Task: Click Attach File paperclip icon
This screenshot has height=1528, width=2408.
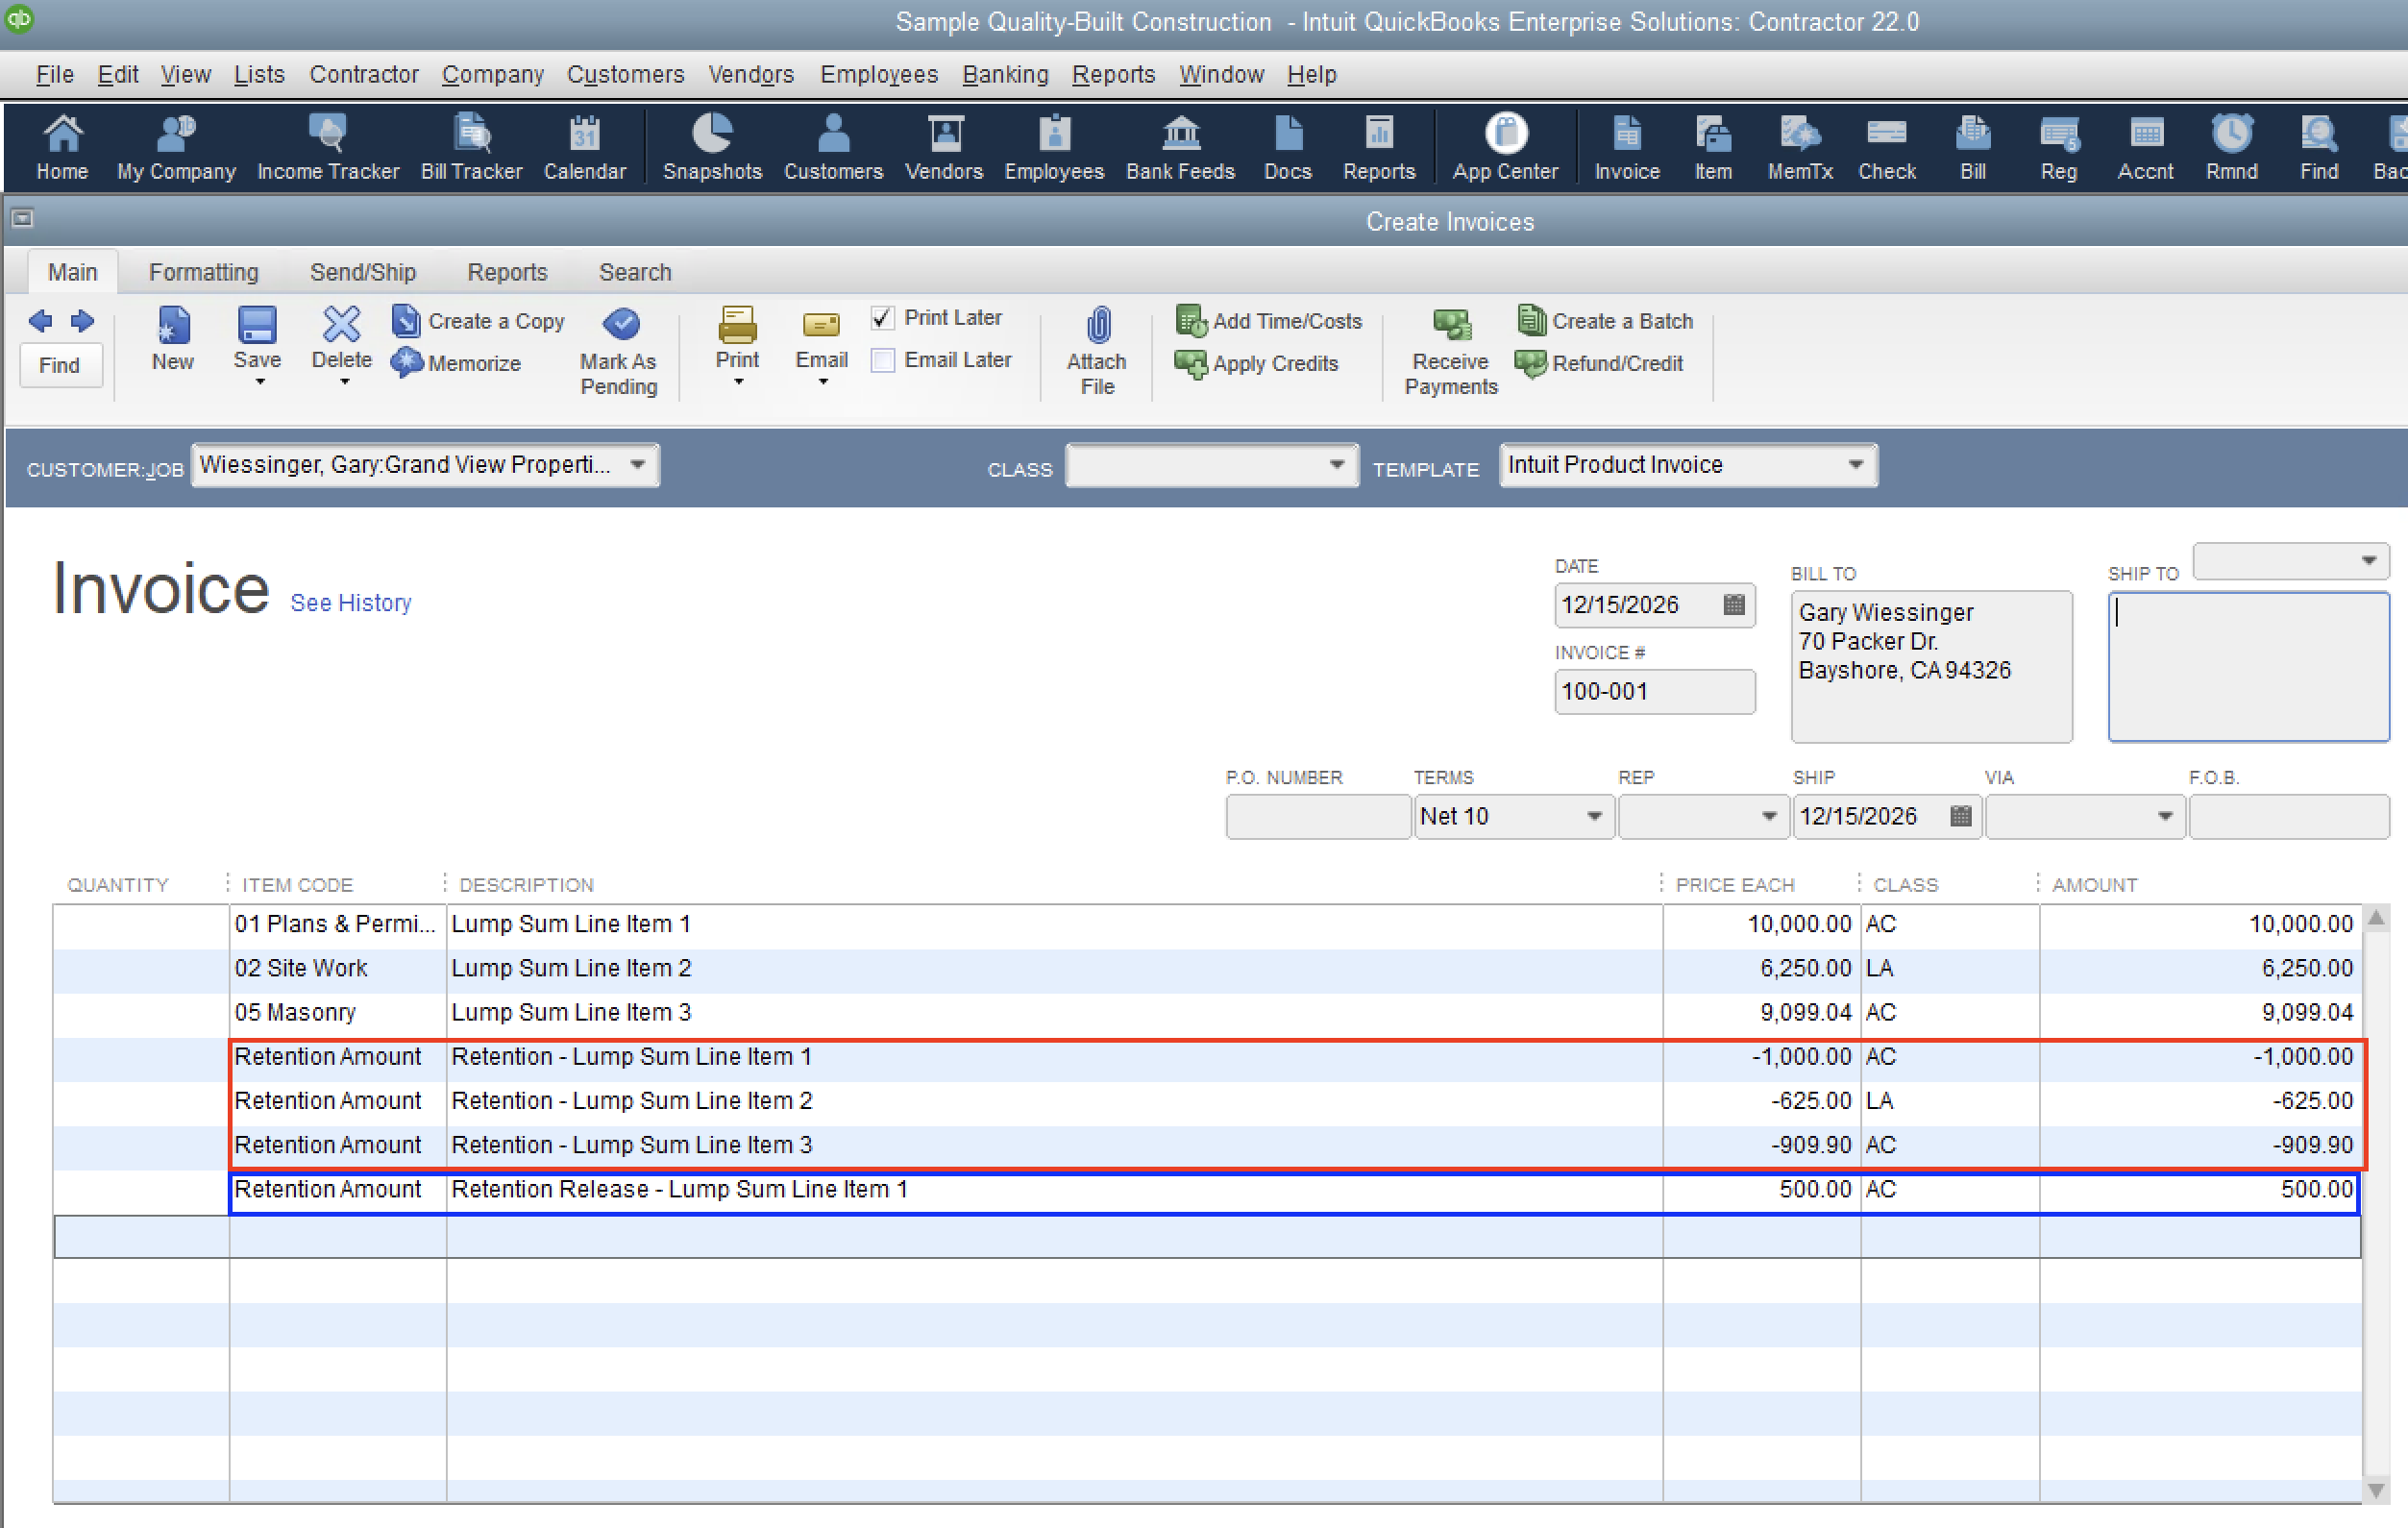Action: pos(1097,352)
